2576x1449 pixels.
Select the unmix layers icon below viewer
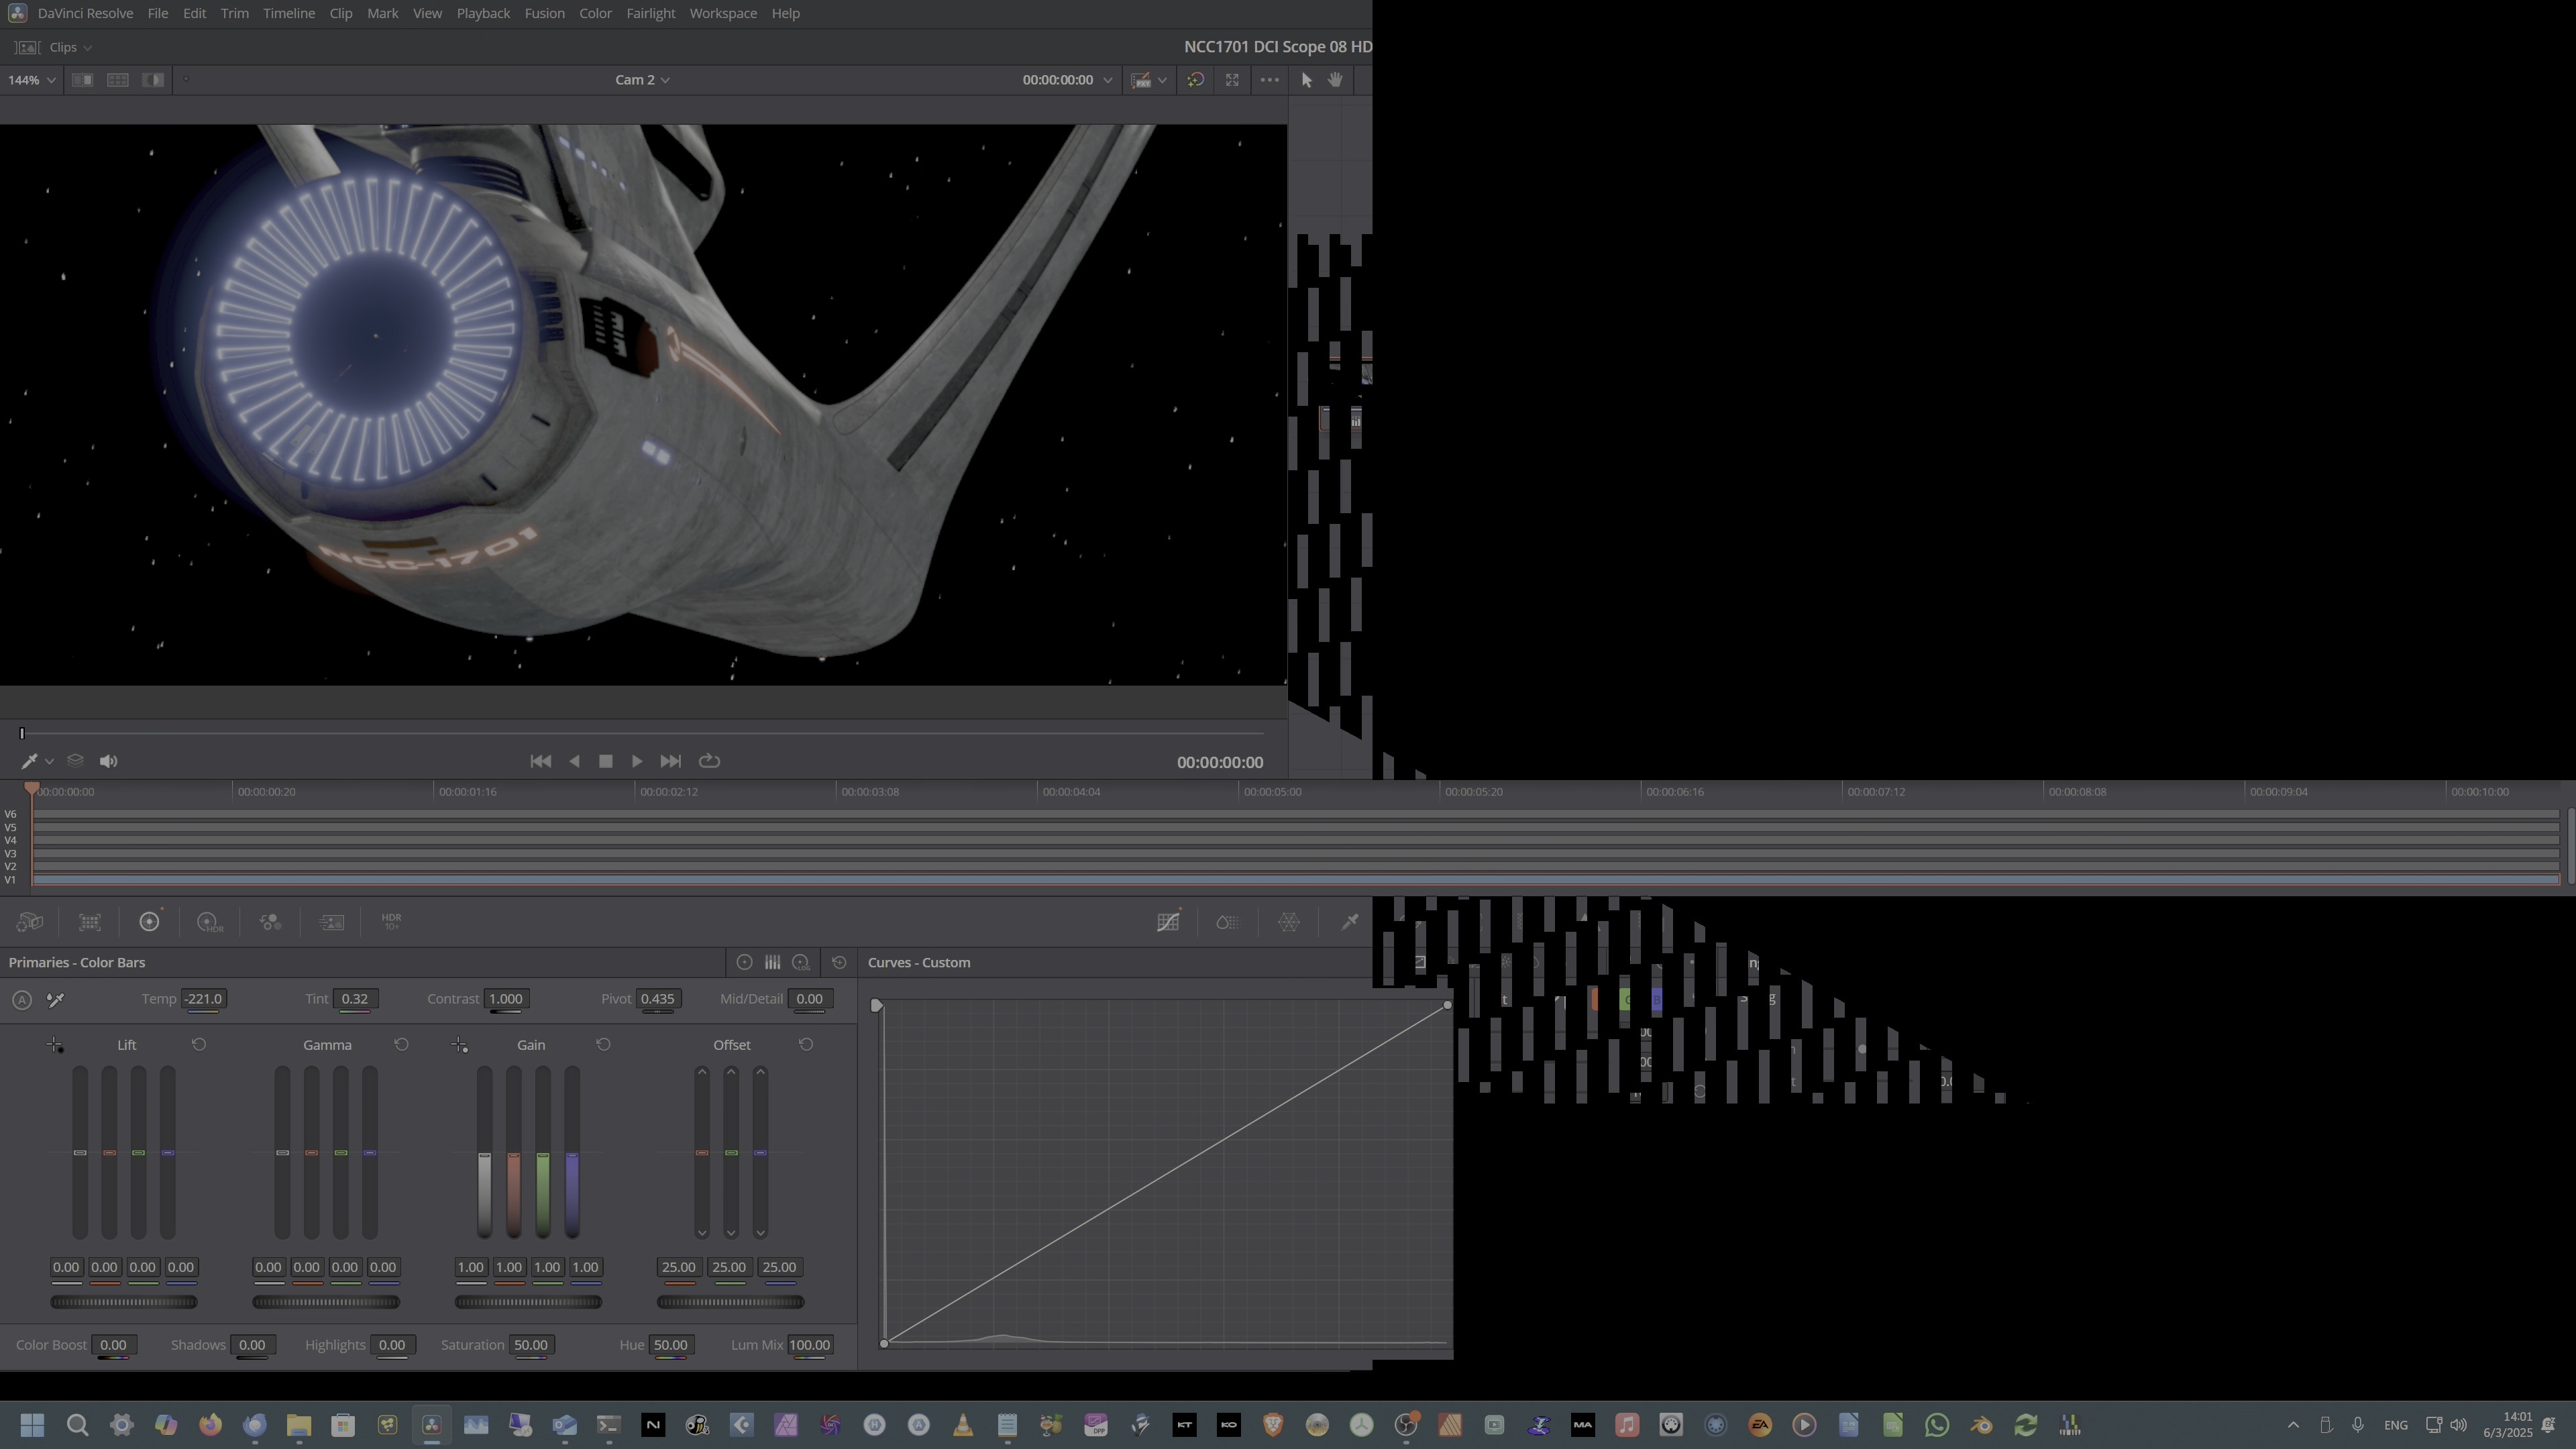75,761
